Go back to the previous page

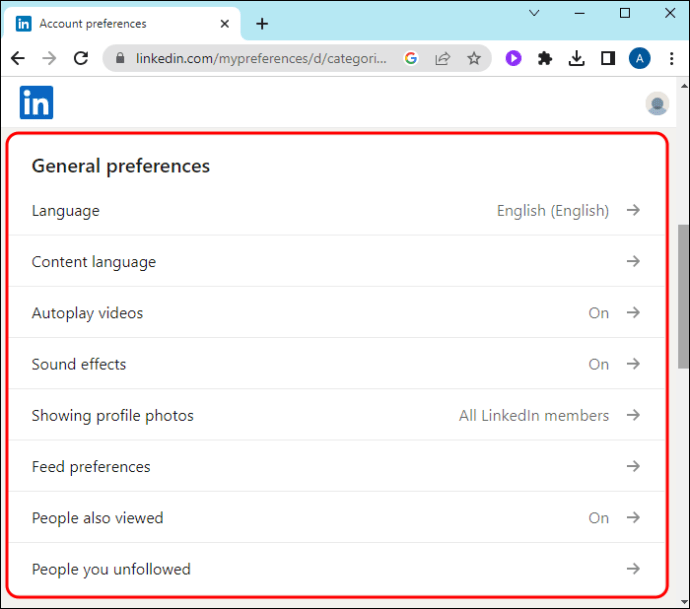18,58
